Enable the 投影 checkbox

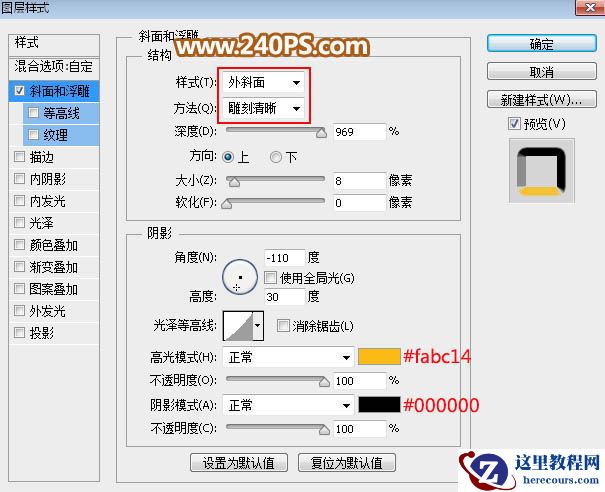click(x=19, y=332)
